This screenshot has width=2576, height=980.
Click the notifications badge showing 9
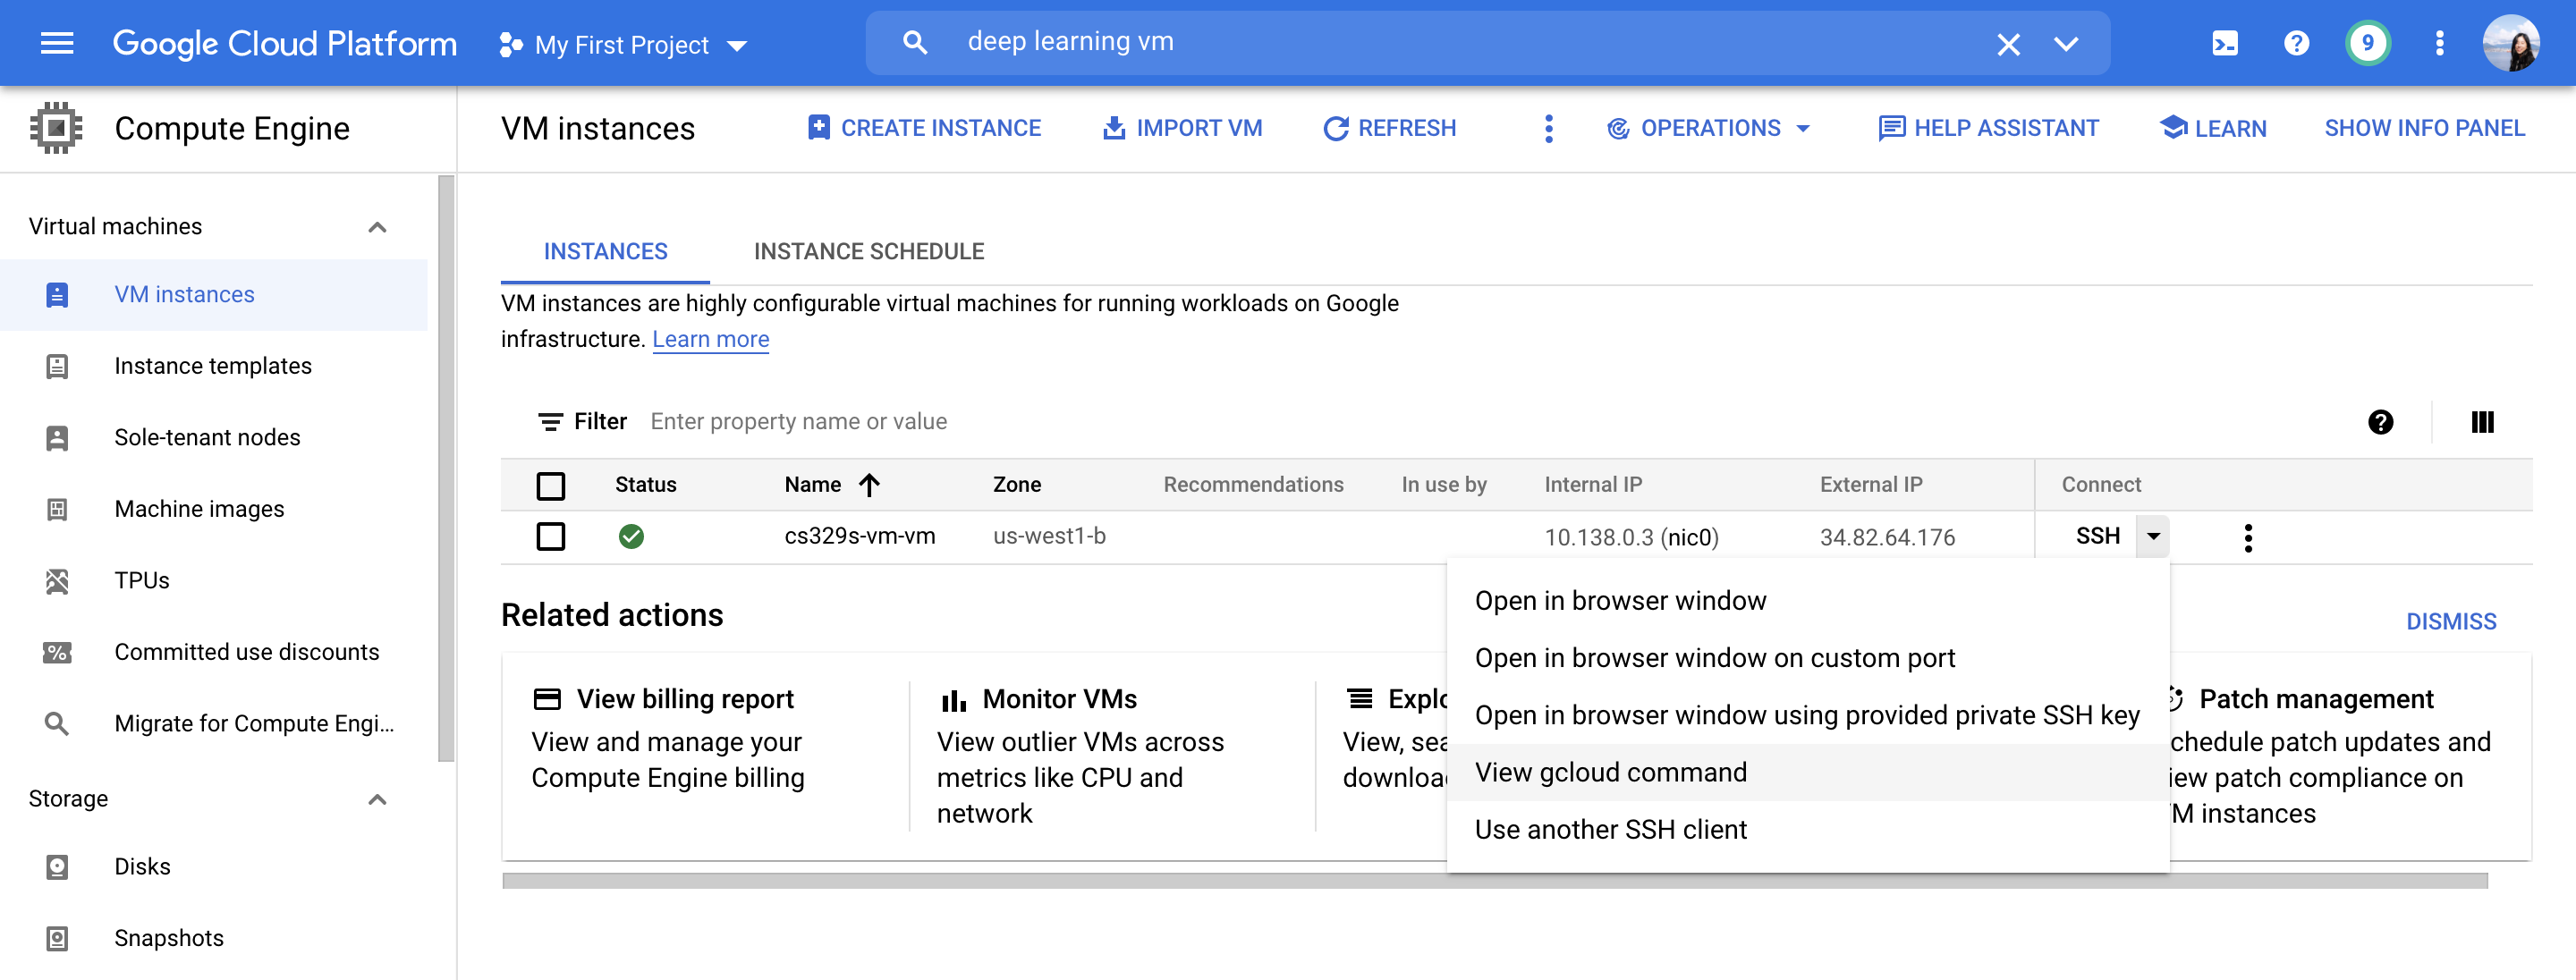pos(2367,43)
